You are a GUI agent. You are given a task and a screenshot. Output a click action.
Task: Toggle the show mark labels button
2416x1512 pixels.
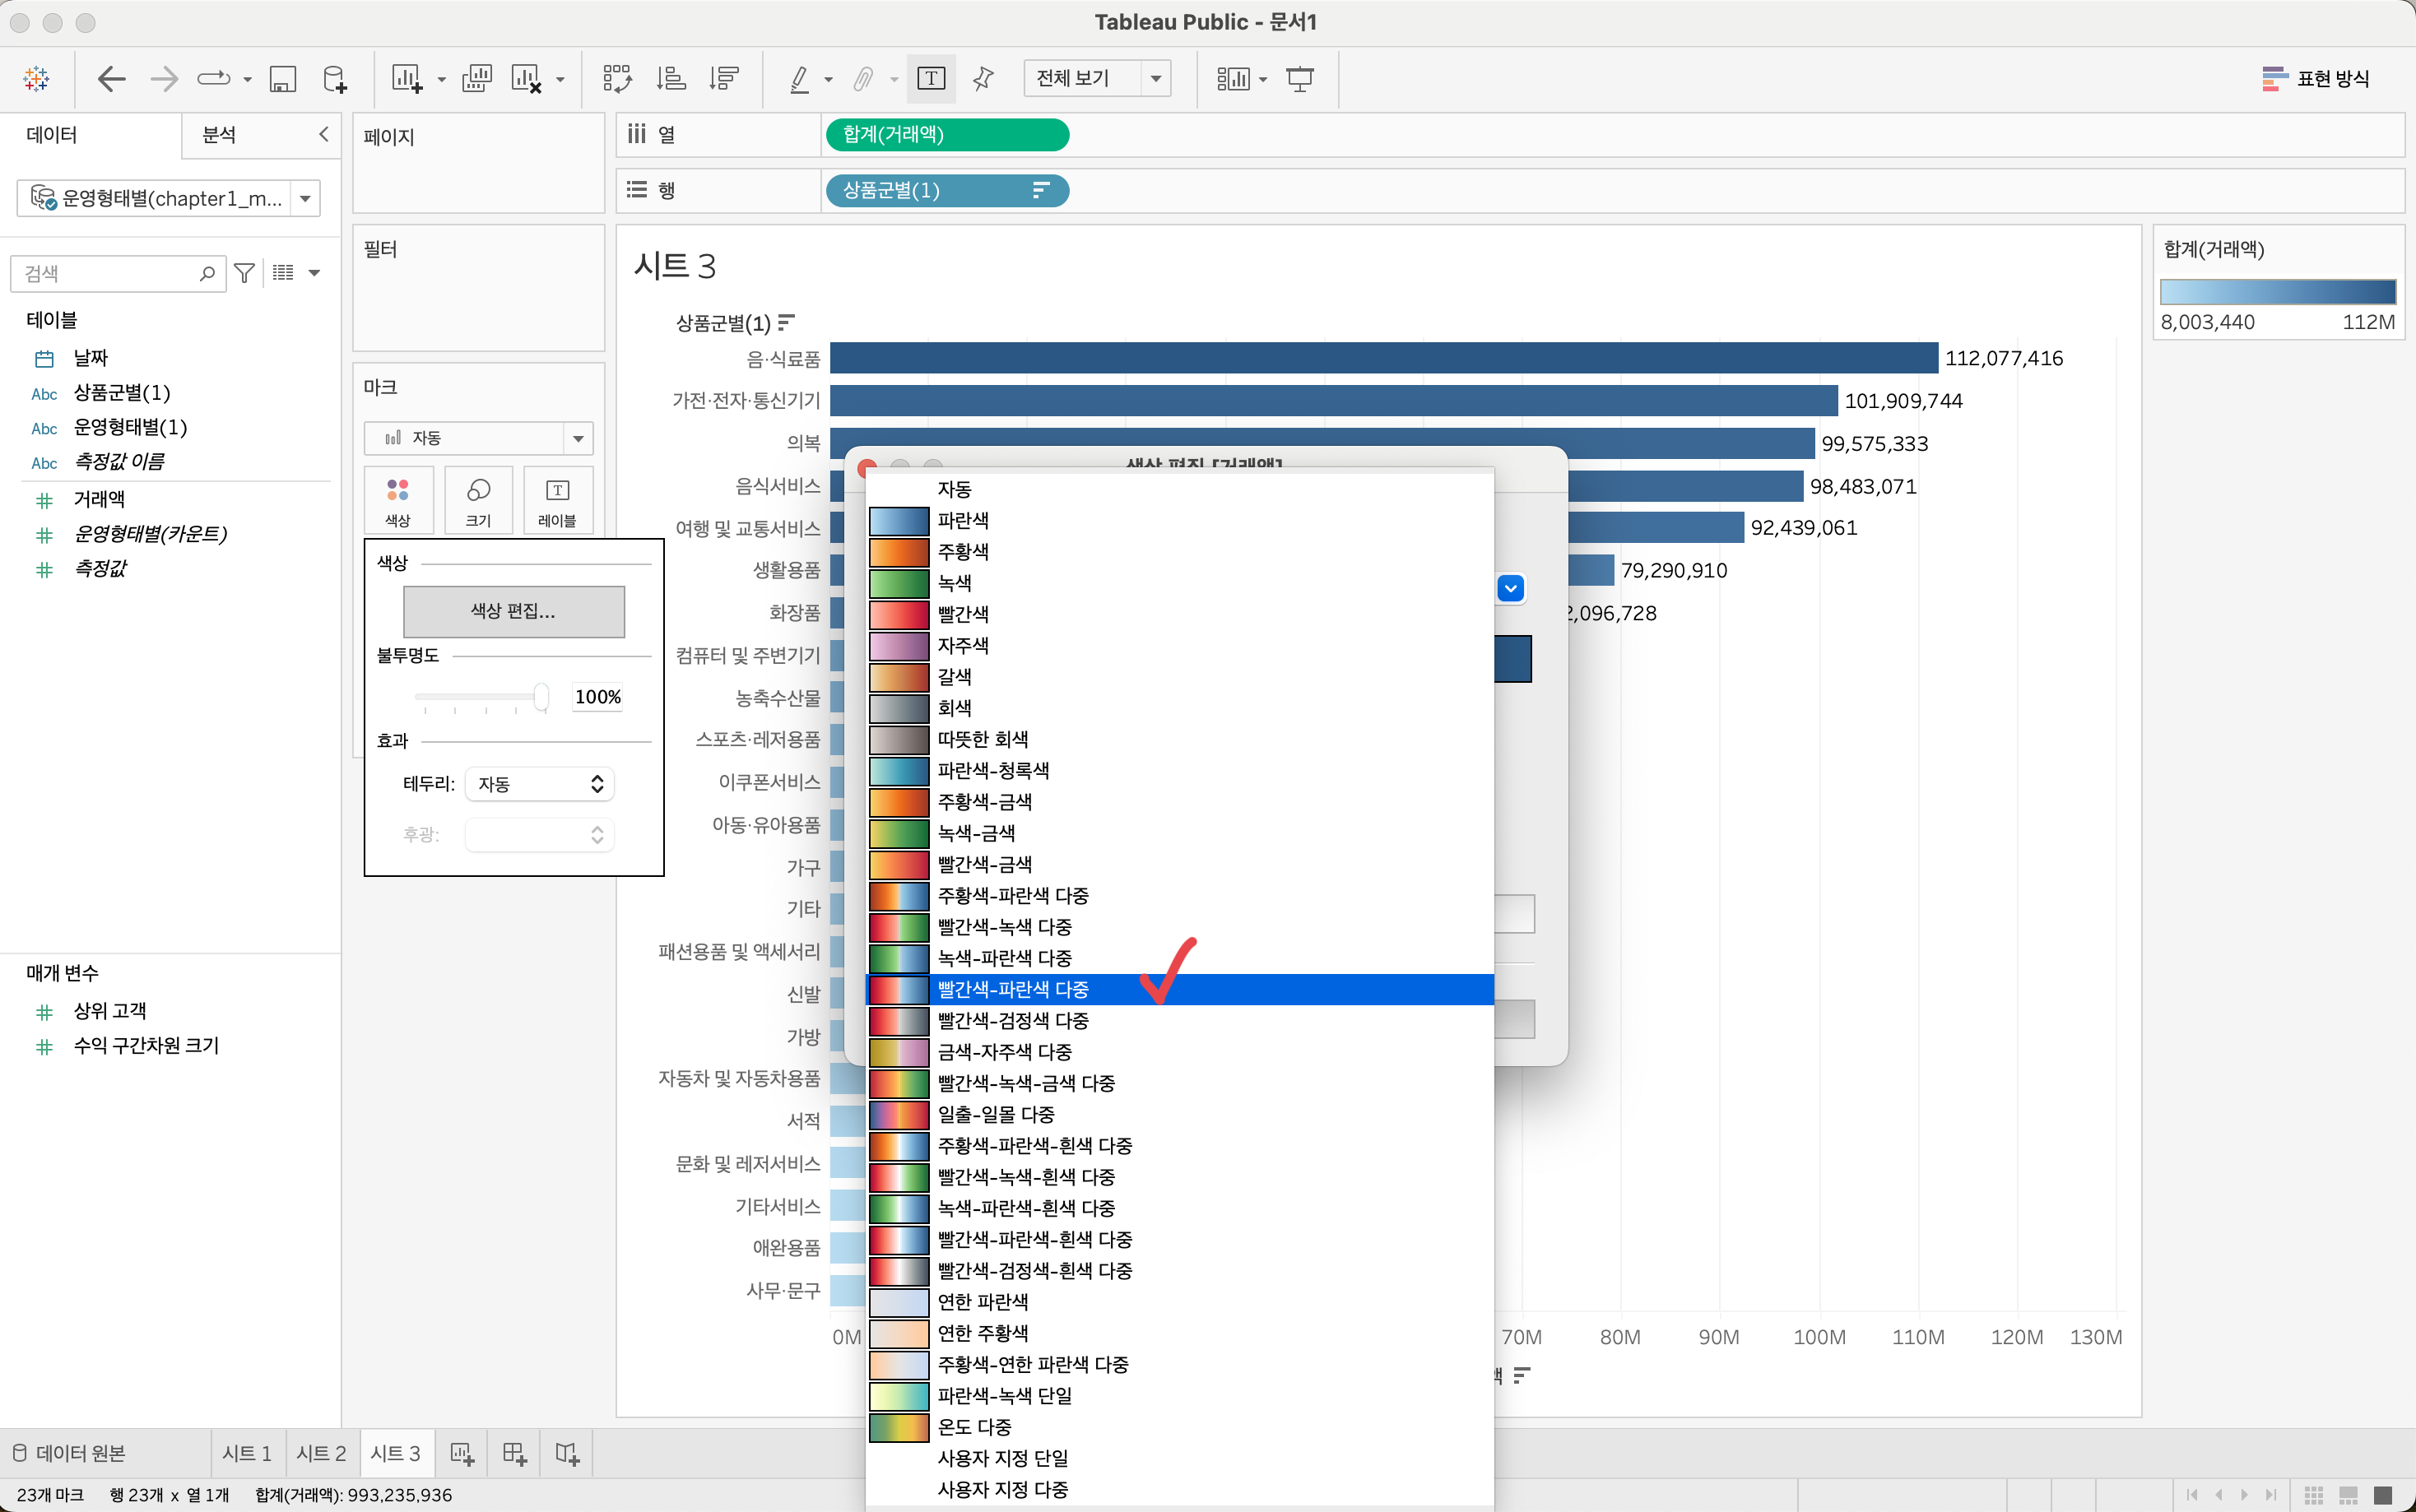point(930,78)
